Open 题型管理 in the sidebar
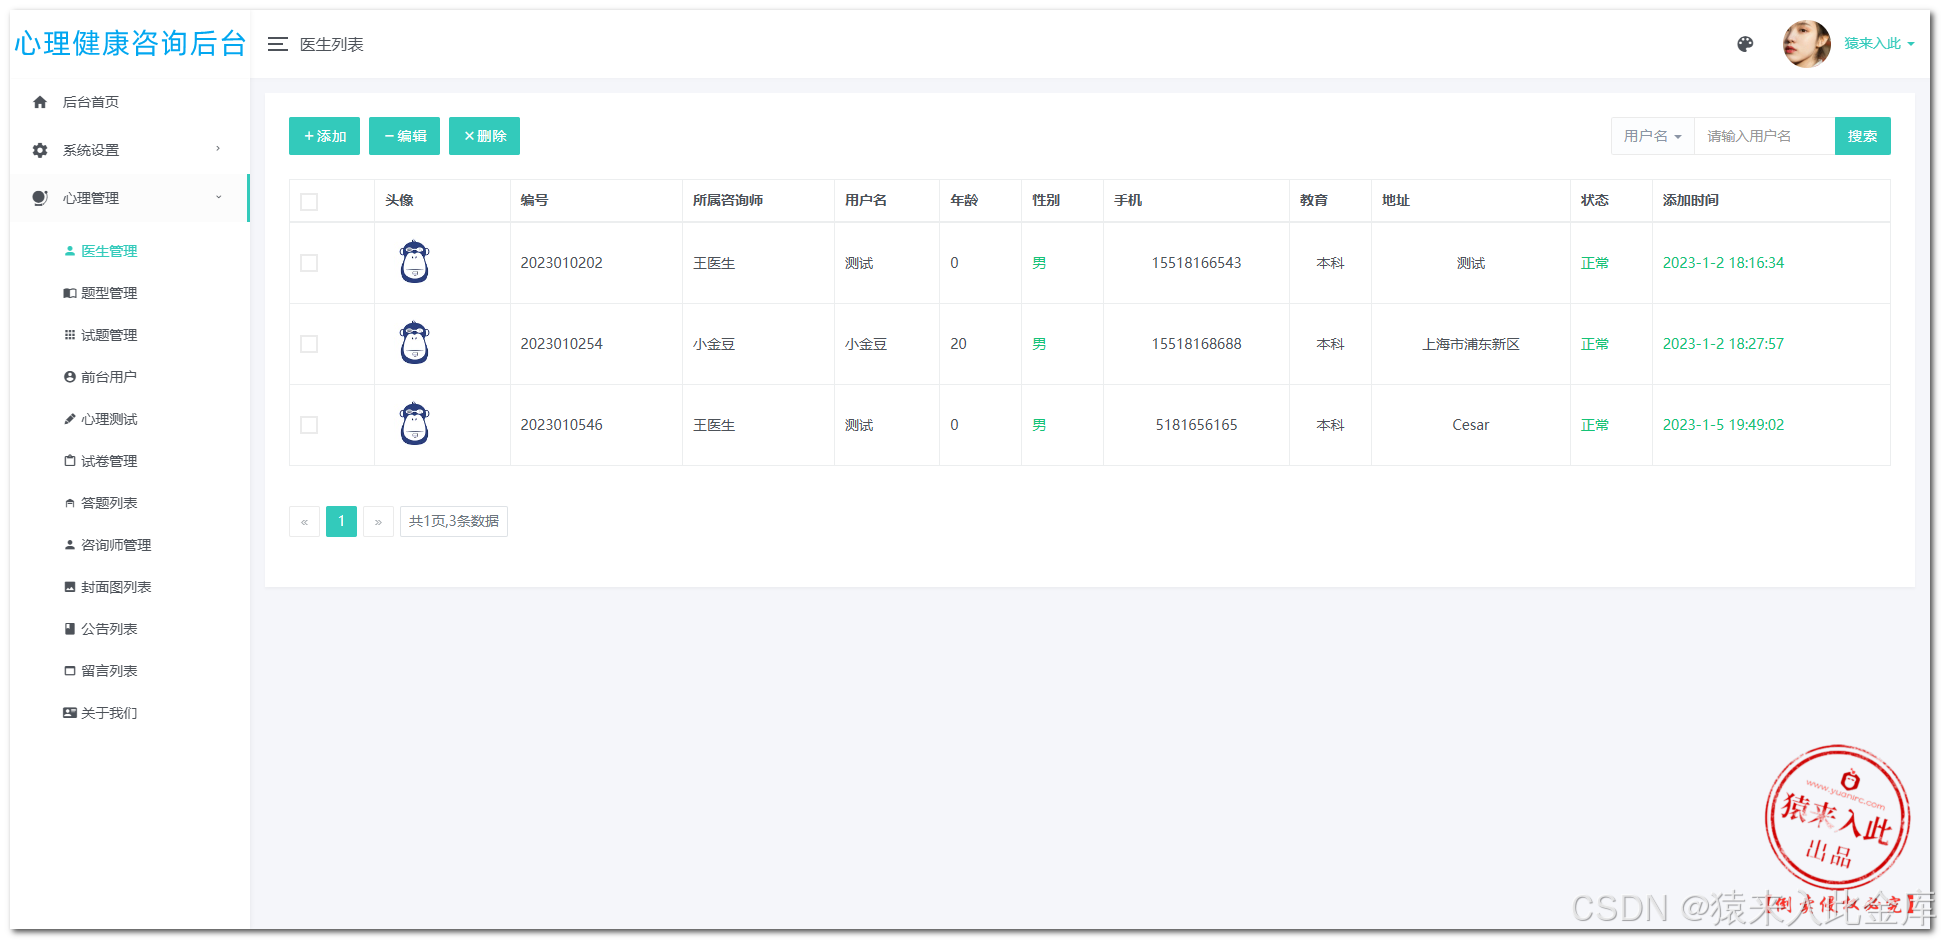The image size is (1941, 940). [x=109, y=293]
